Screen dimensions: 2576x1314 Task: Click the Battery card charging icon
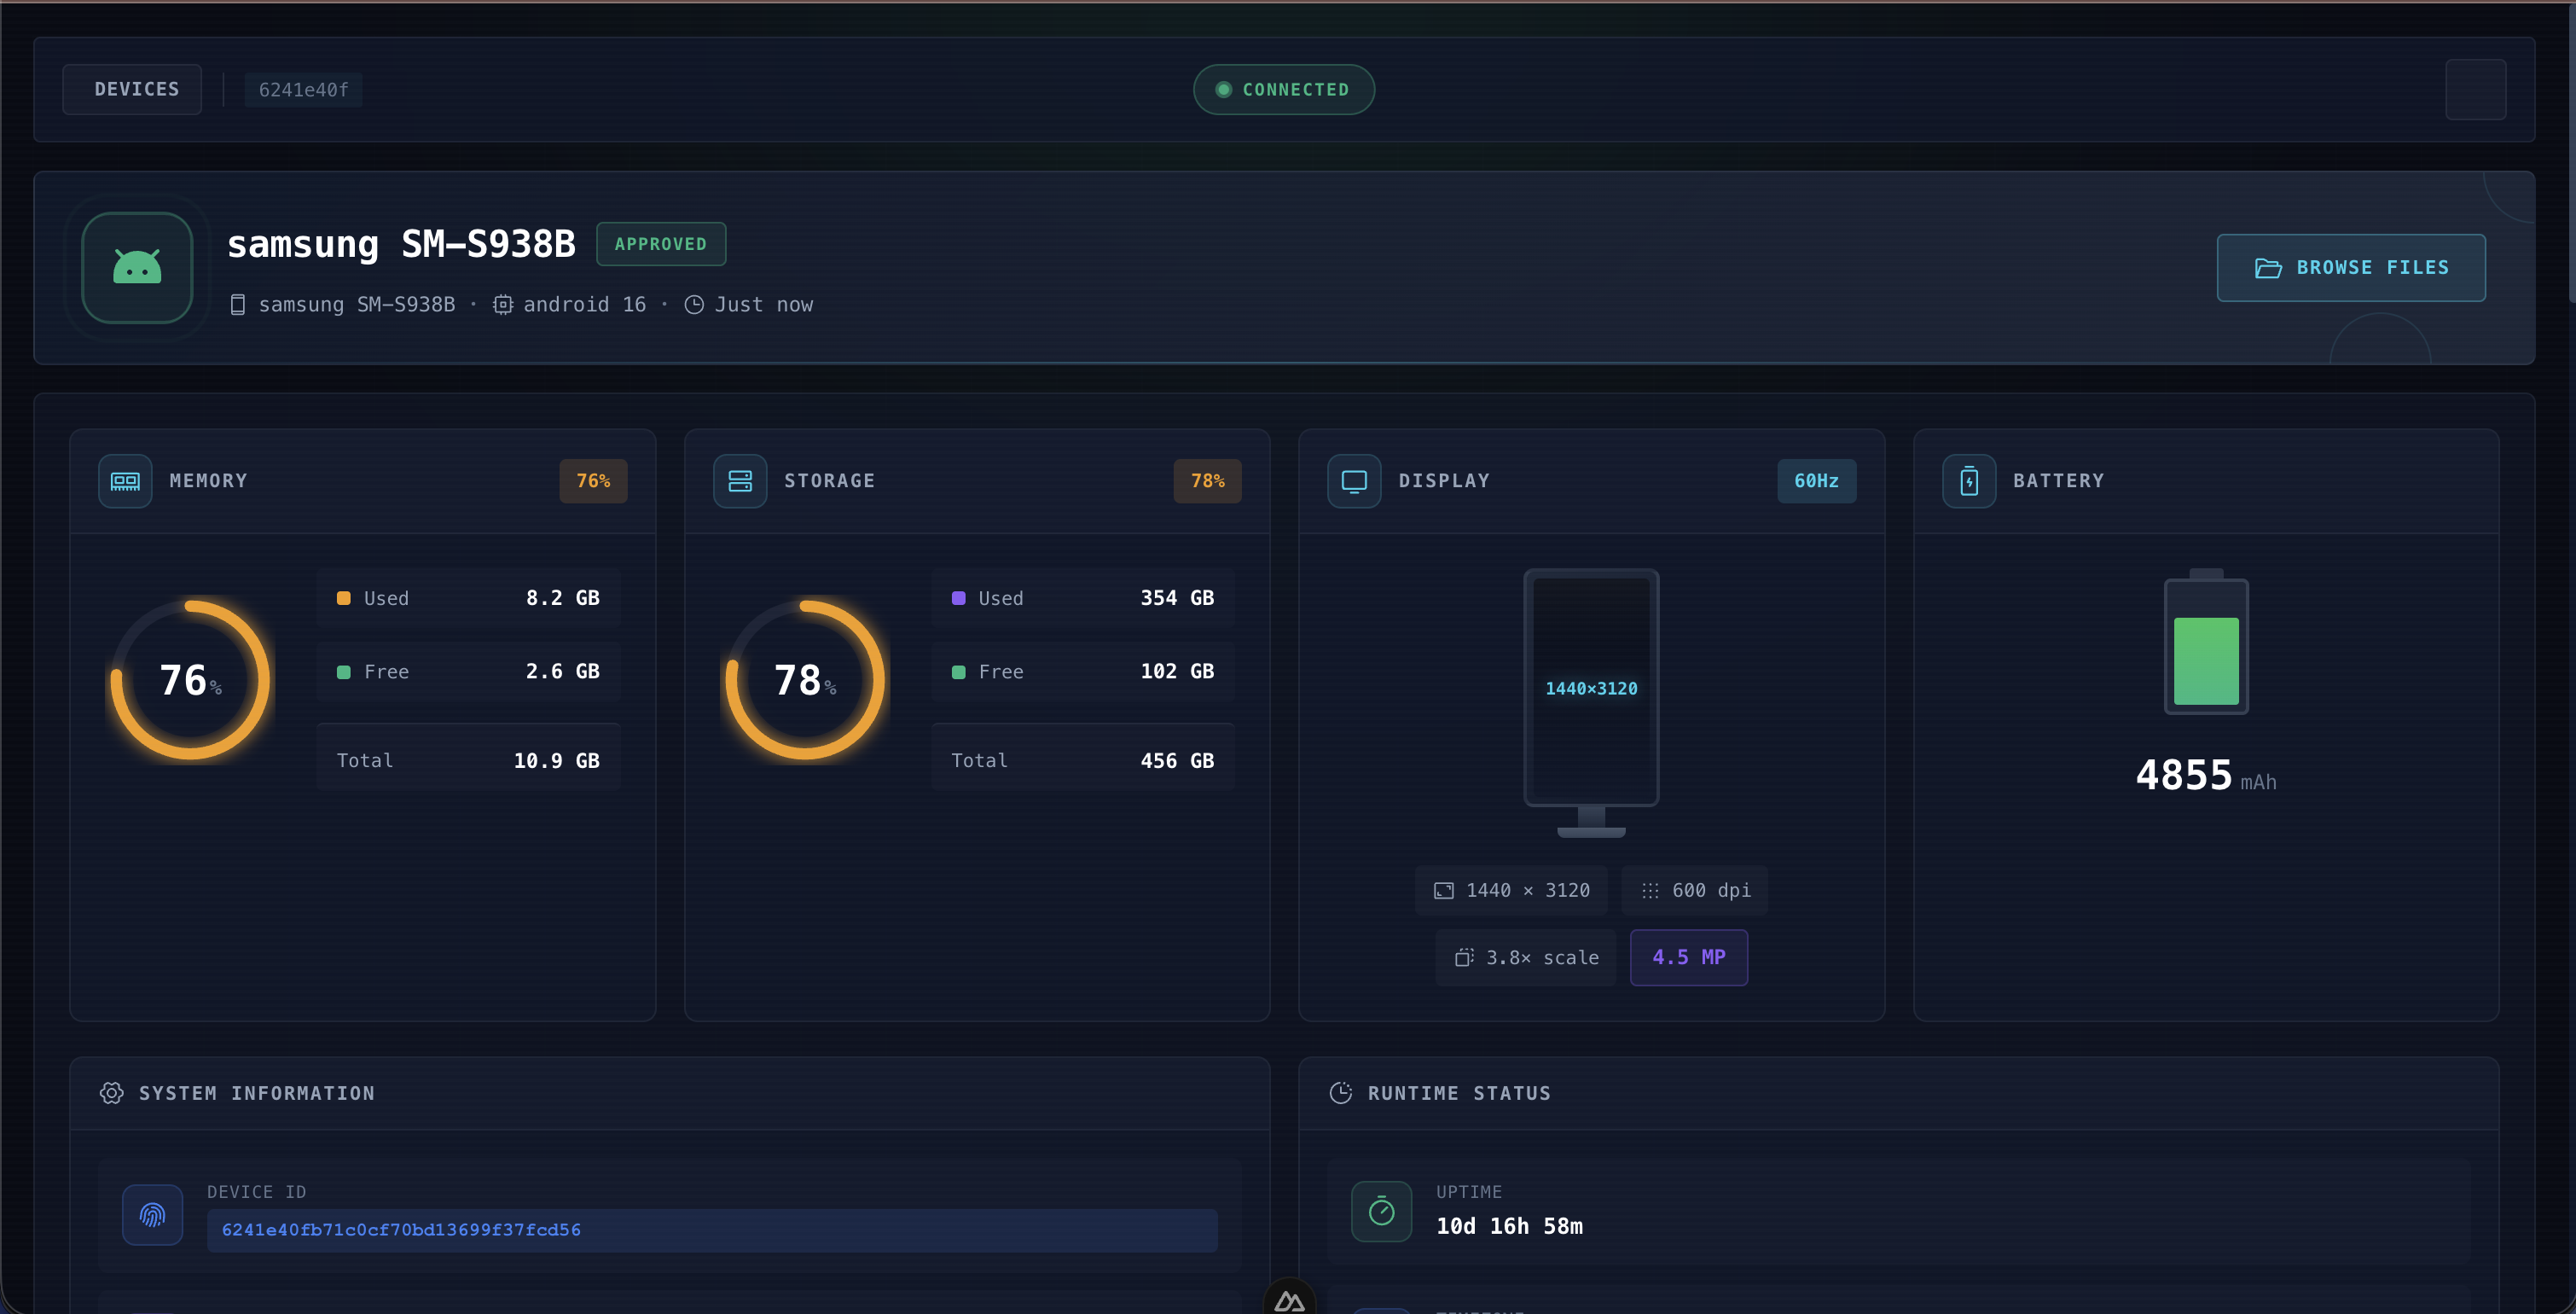1969,481
